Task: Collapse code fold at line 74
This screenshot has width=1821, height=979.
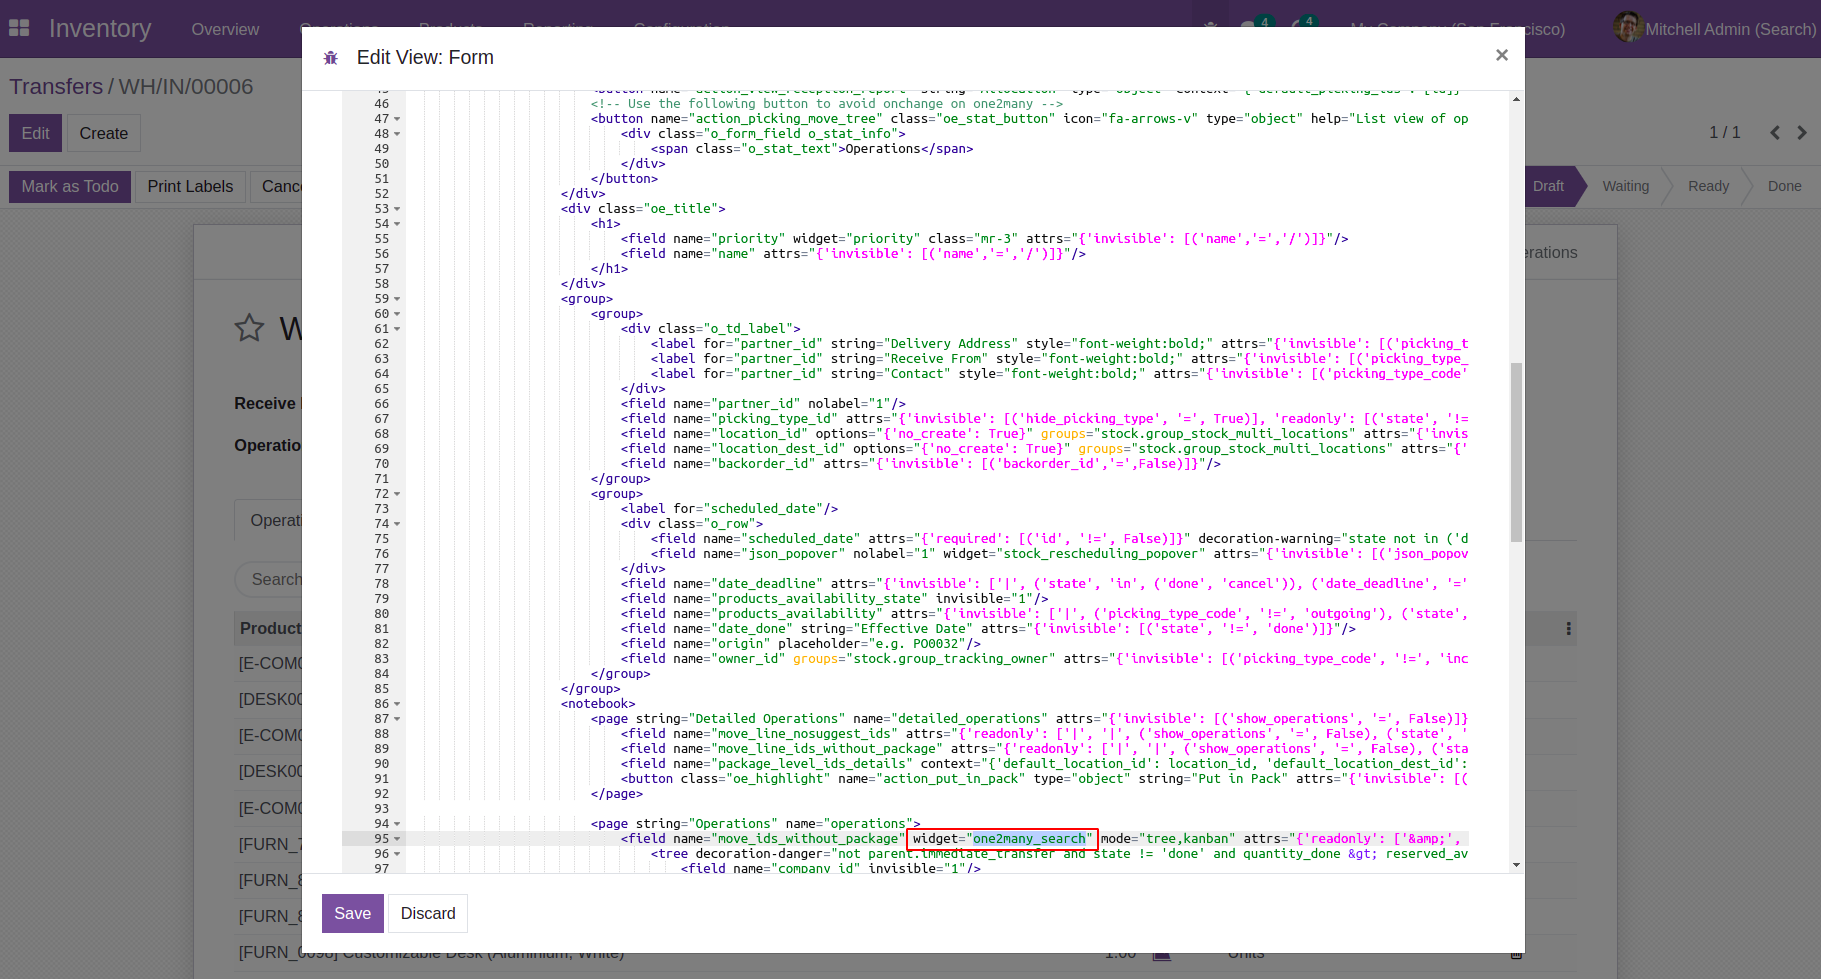Action: click(397, 524)
